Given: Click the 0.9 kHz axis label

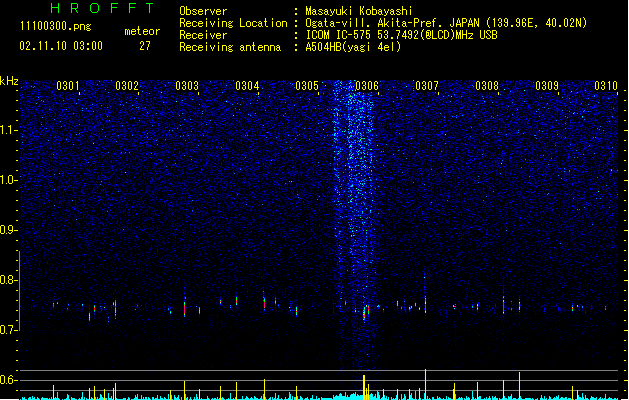Looking at the screenshot, I should click(8, 230).
